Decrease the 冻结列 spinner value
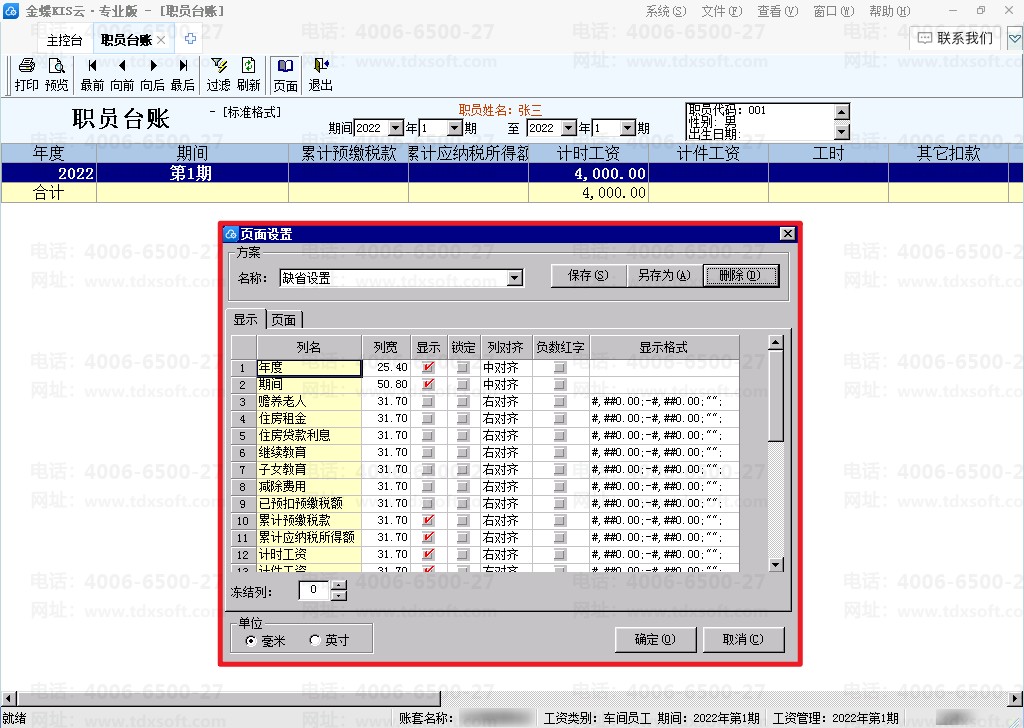The image size is (1024, 728). coord(339,595)
